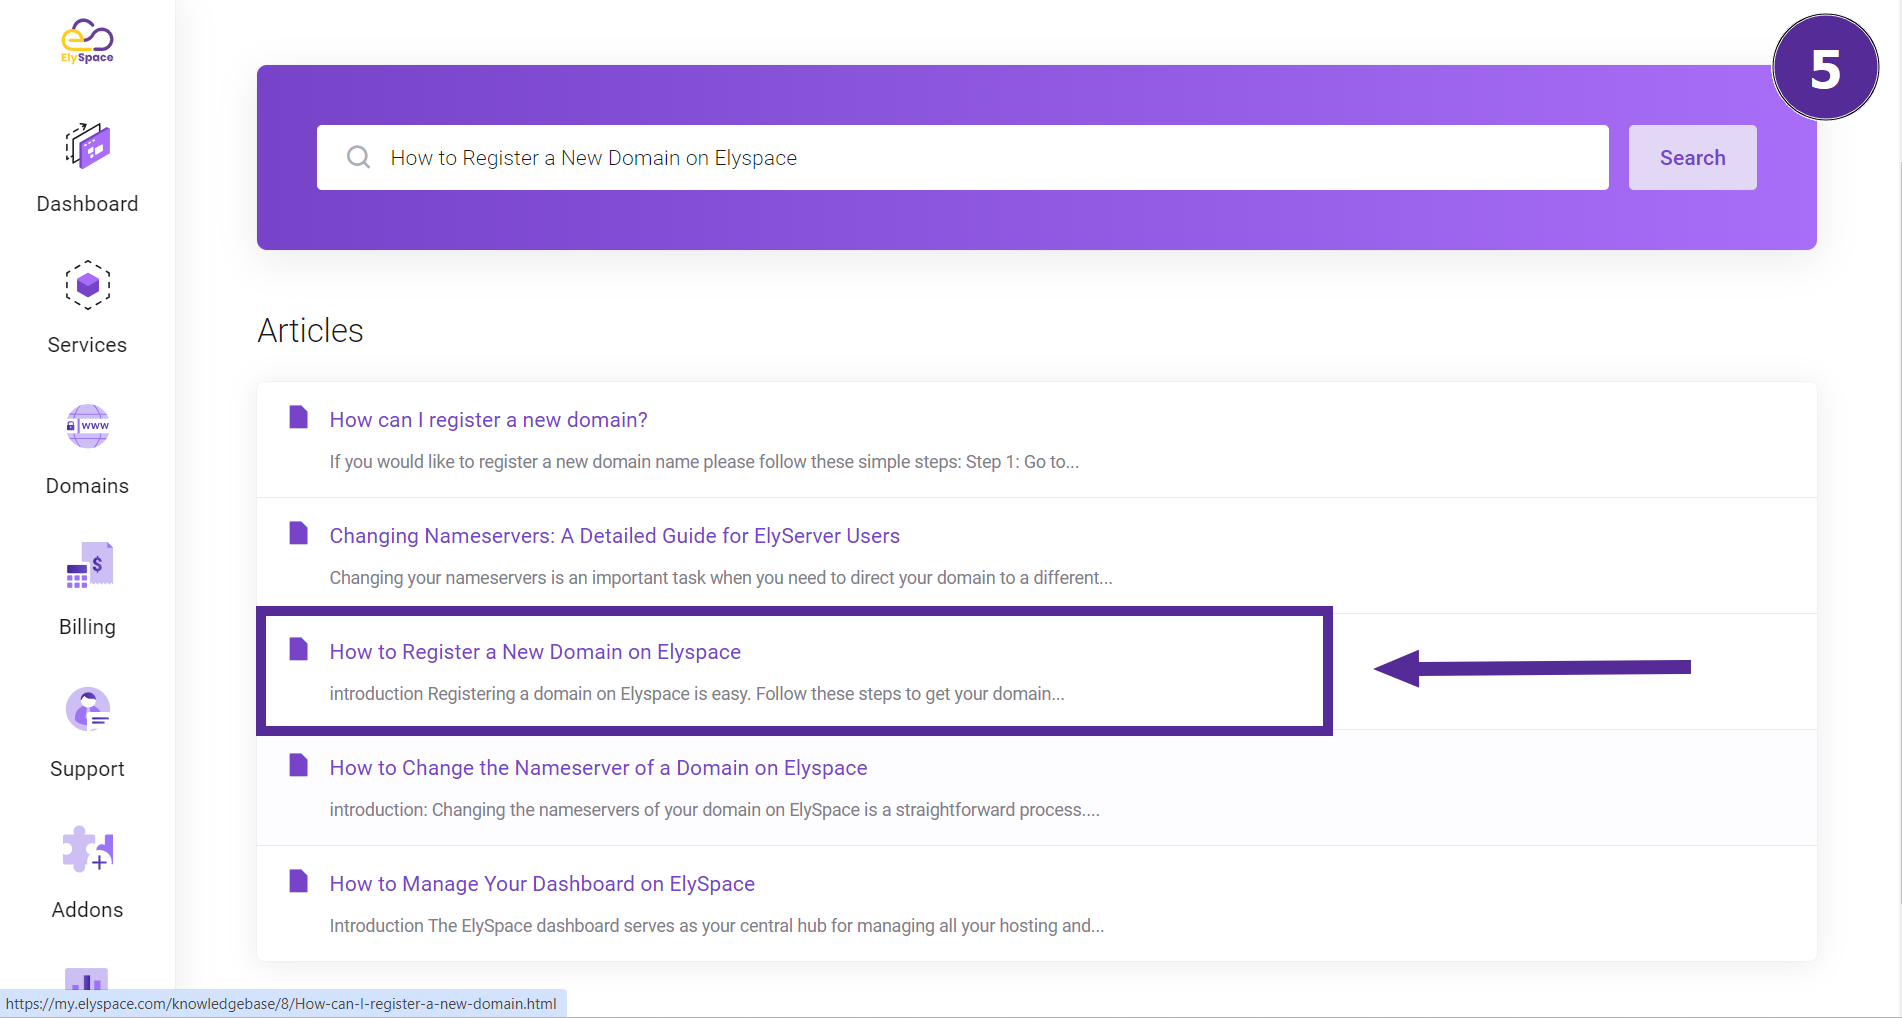The image size is (1902, 1018).
Task: Click document icon beside 'Changing Nameservers' article
Action: (298, 533)
